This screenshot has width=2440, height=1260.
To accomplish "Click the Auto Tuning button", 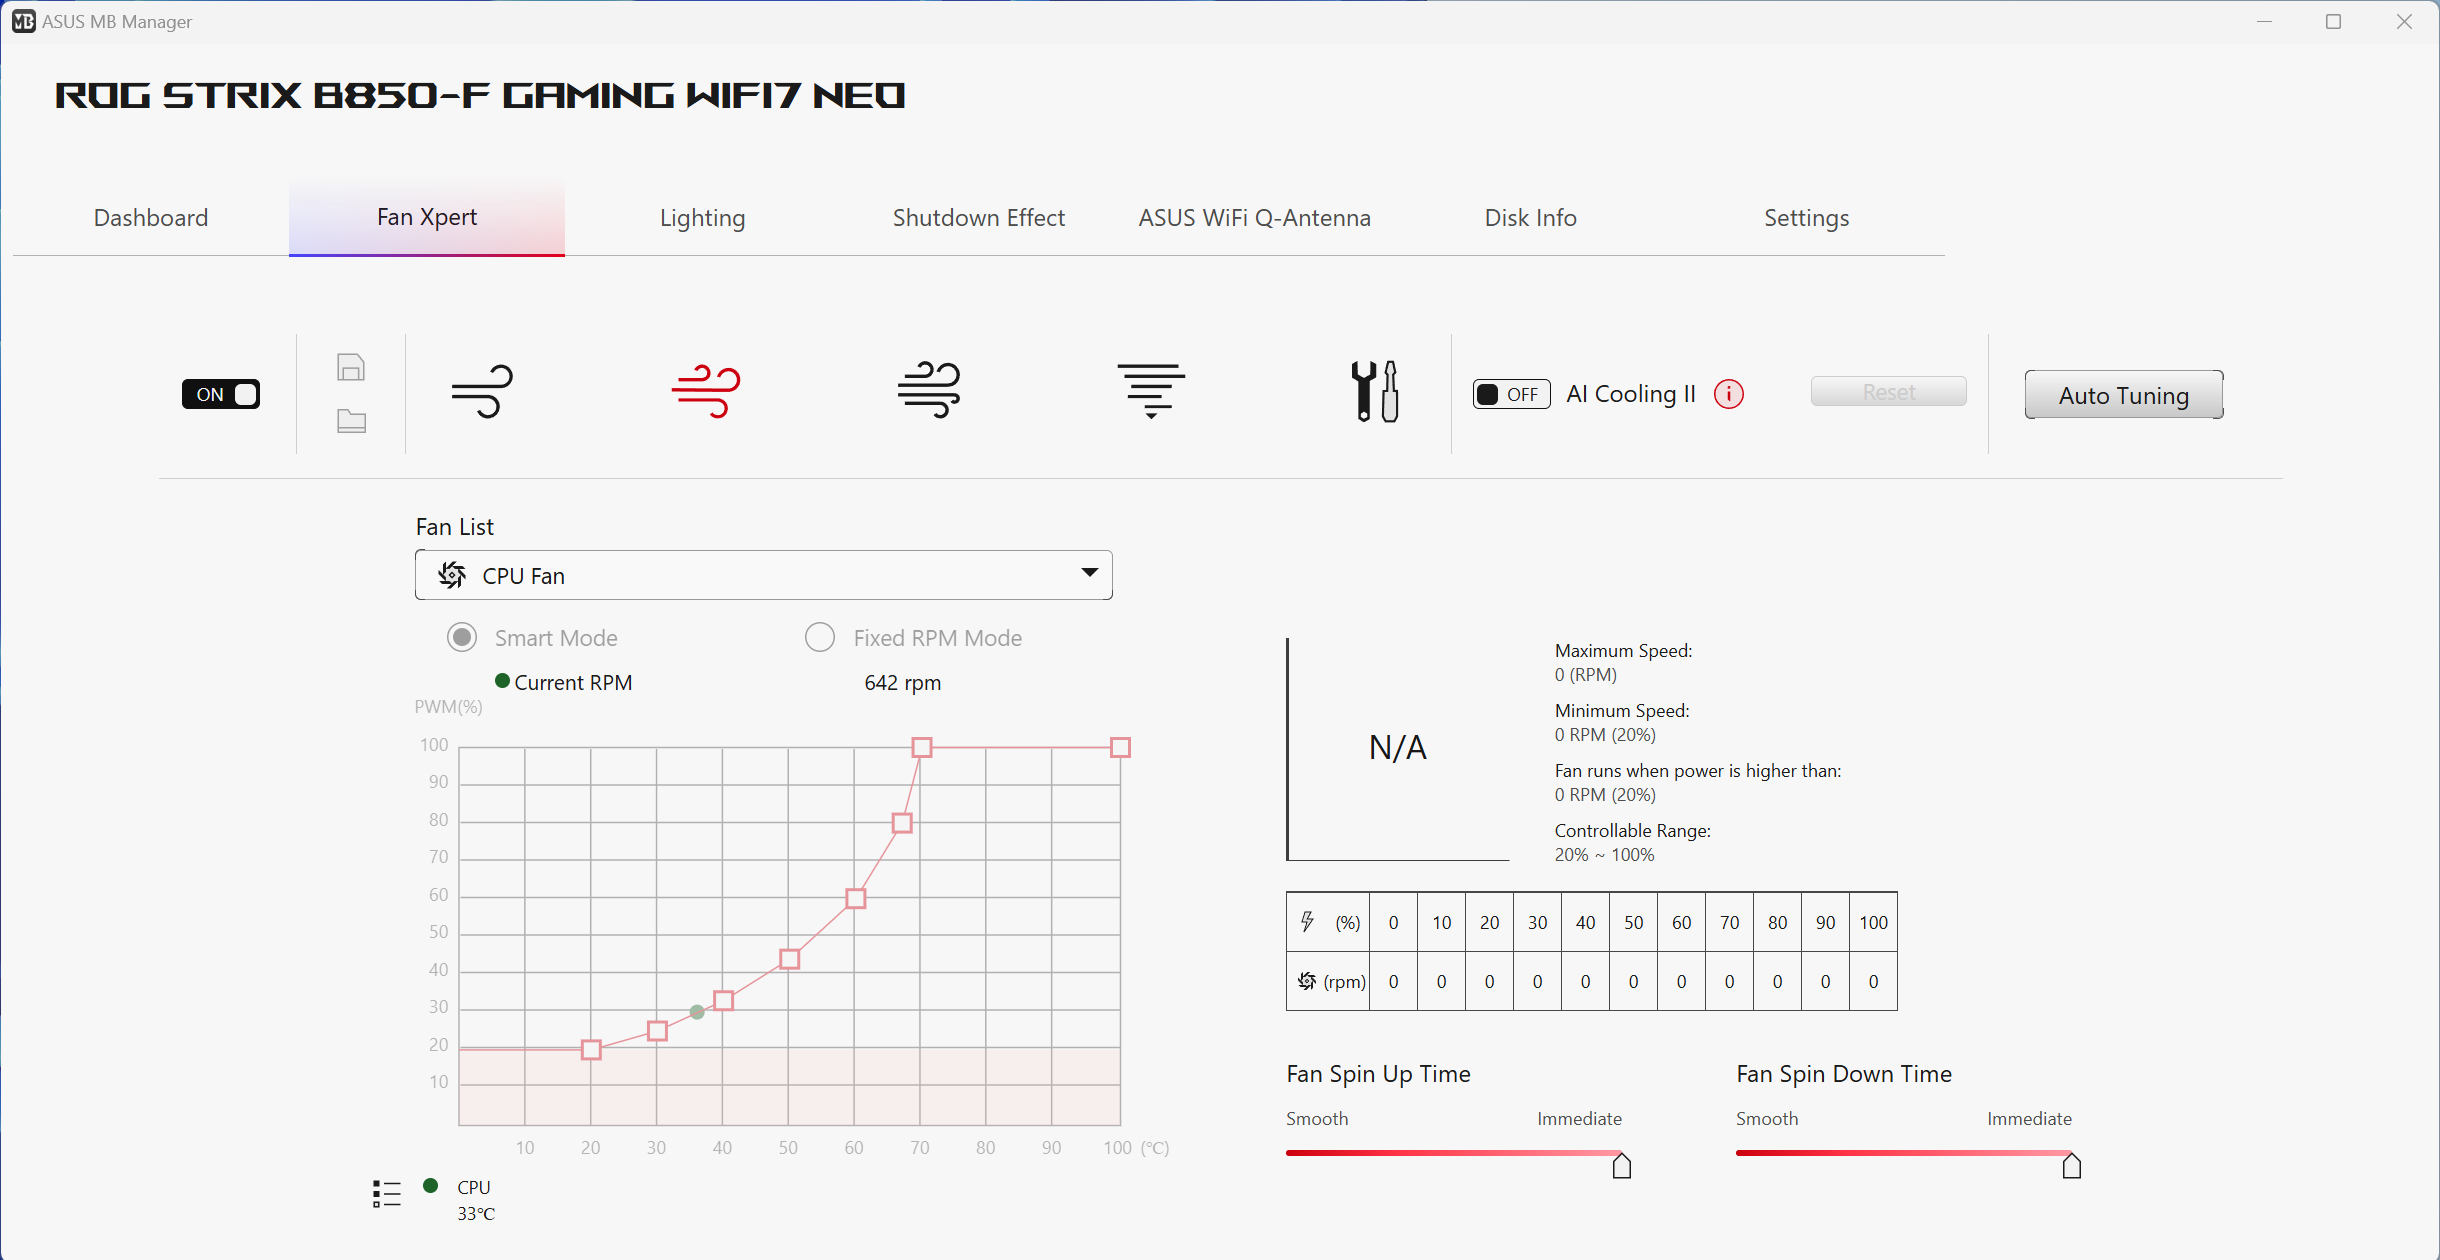I will pos(2124,395).
